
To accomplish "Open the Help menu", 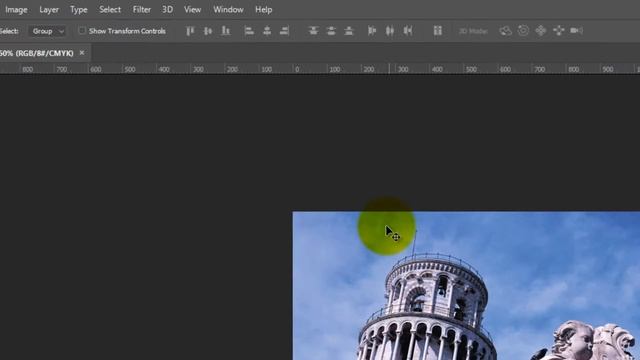I will pyautogui.click(x=264, y=9).
